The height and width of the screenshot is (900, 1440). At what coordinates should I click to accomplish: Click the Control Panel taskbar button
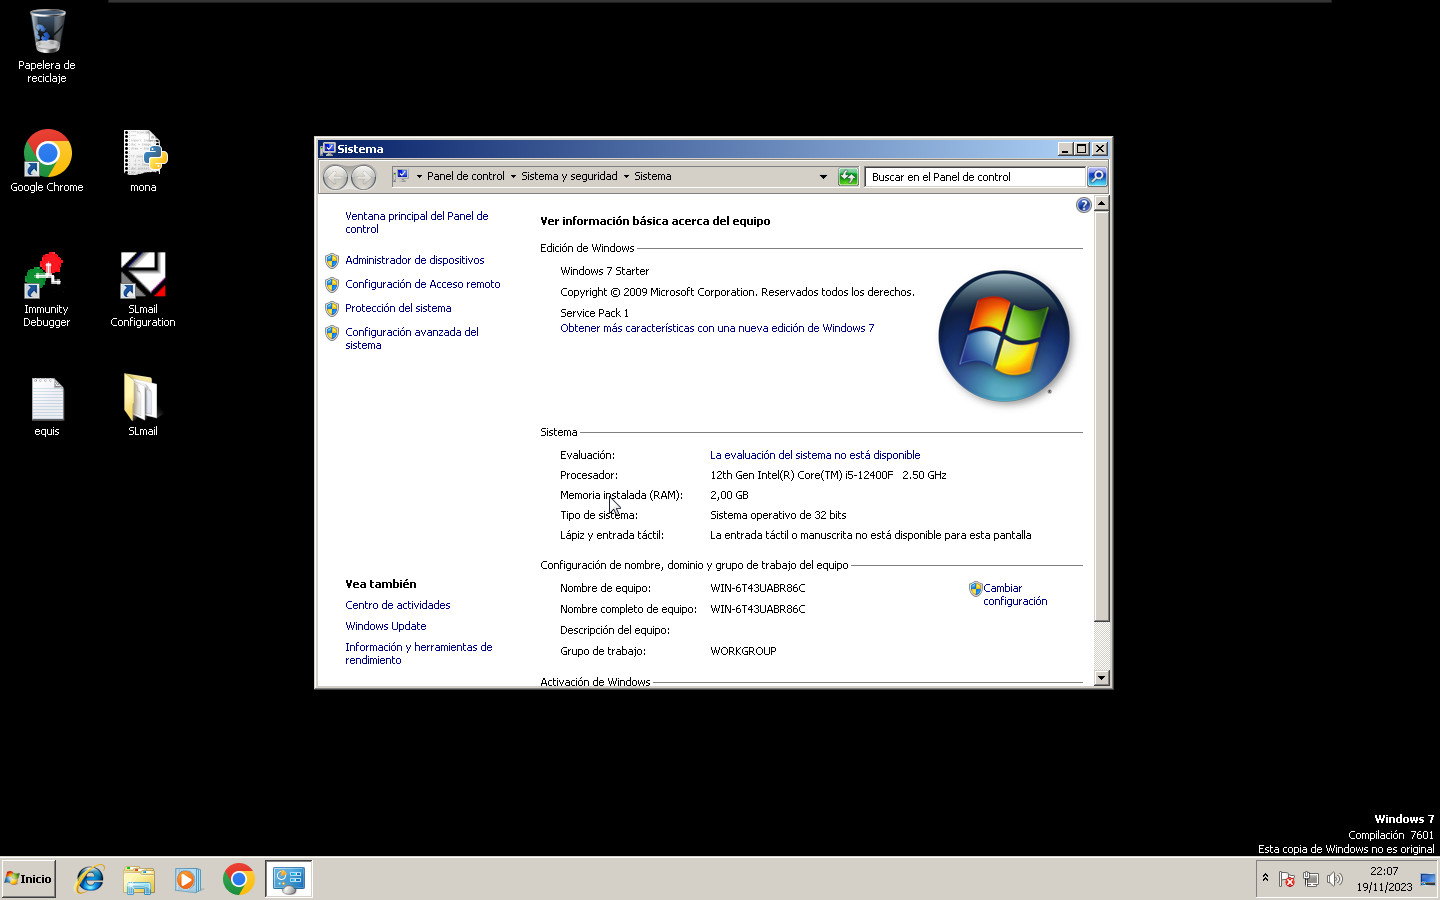coord(289,879)
